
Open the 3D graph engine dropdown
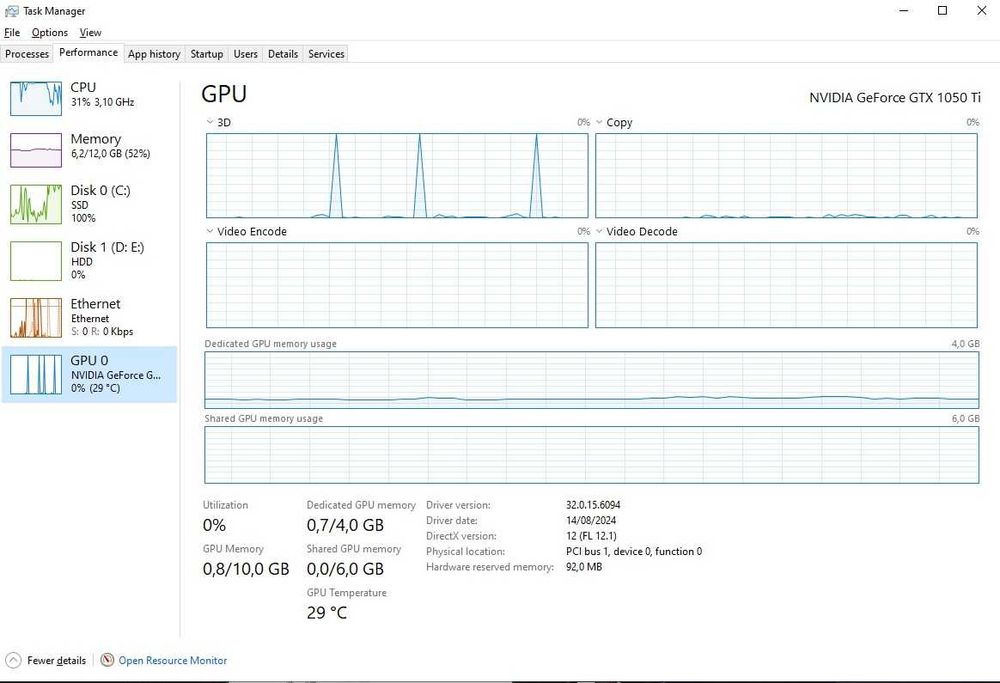(210, 122)
